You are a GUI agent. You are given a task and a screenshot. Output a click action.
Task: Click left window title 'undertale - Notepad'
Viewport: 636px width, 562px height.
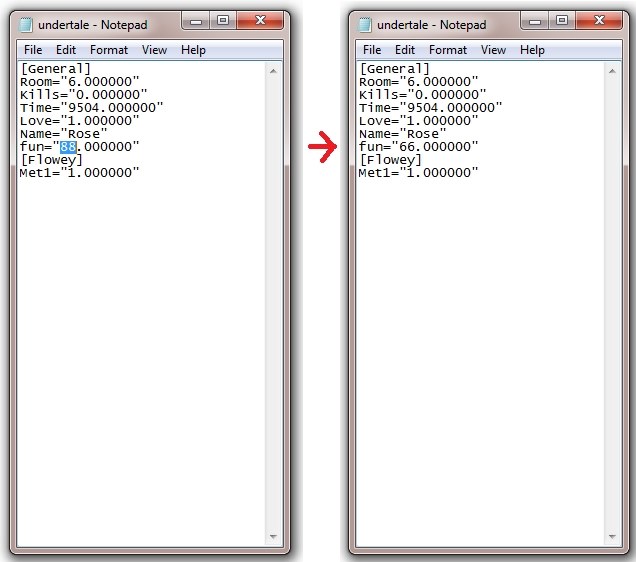(93, 25)
